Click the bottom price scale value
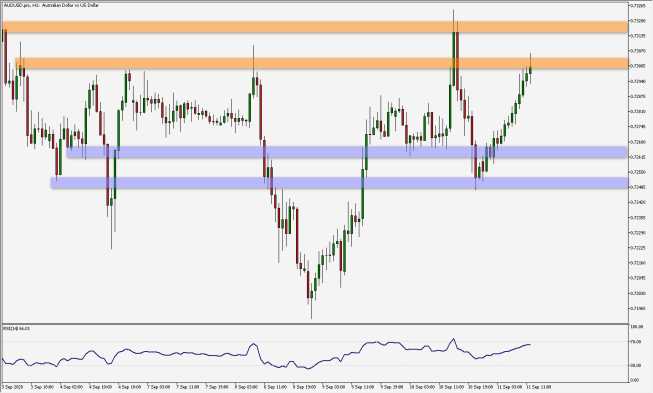The height and width of the screenshot is (393, 653). [x=638, y=308]
